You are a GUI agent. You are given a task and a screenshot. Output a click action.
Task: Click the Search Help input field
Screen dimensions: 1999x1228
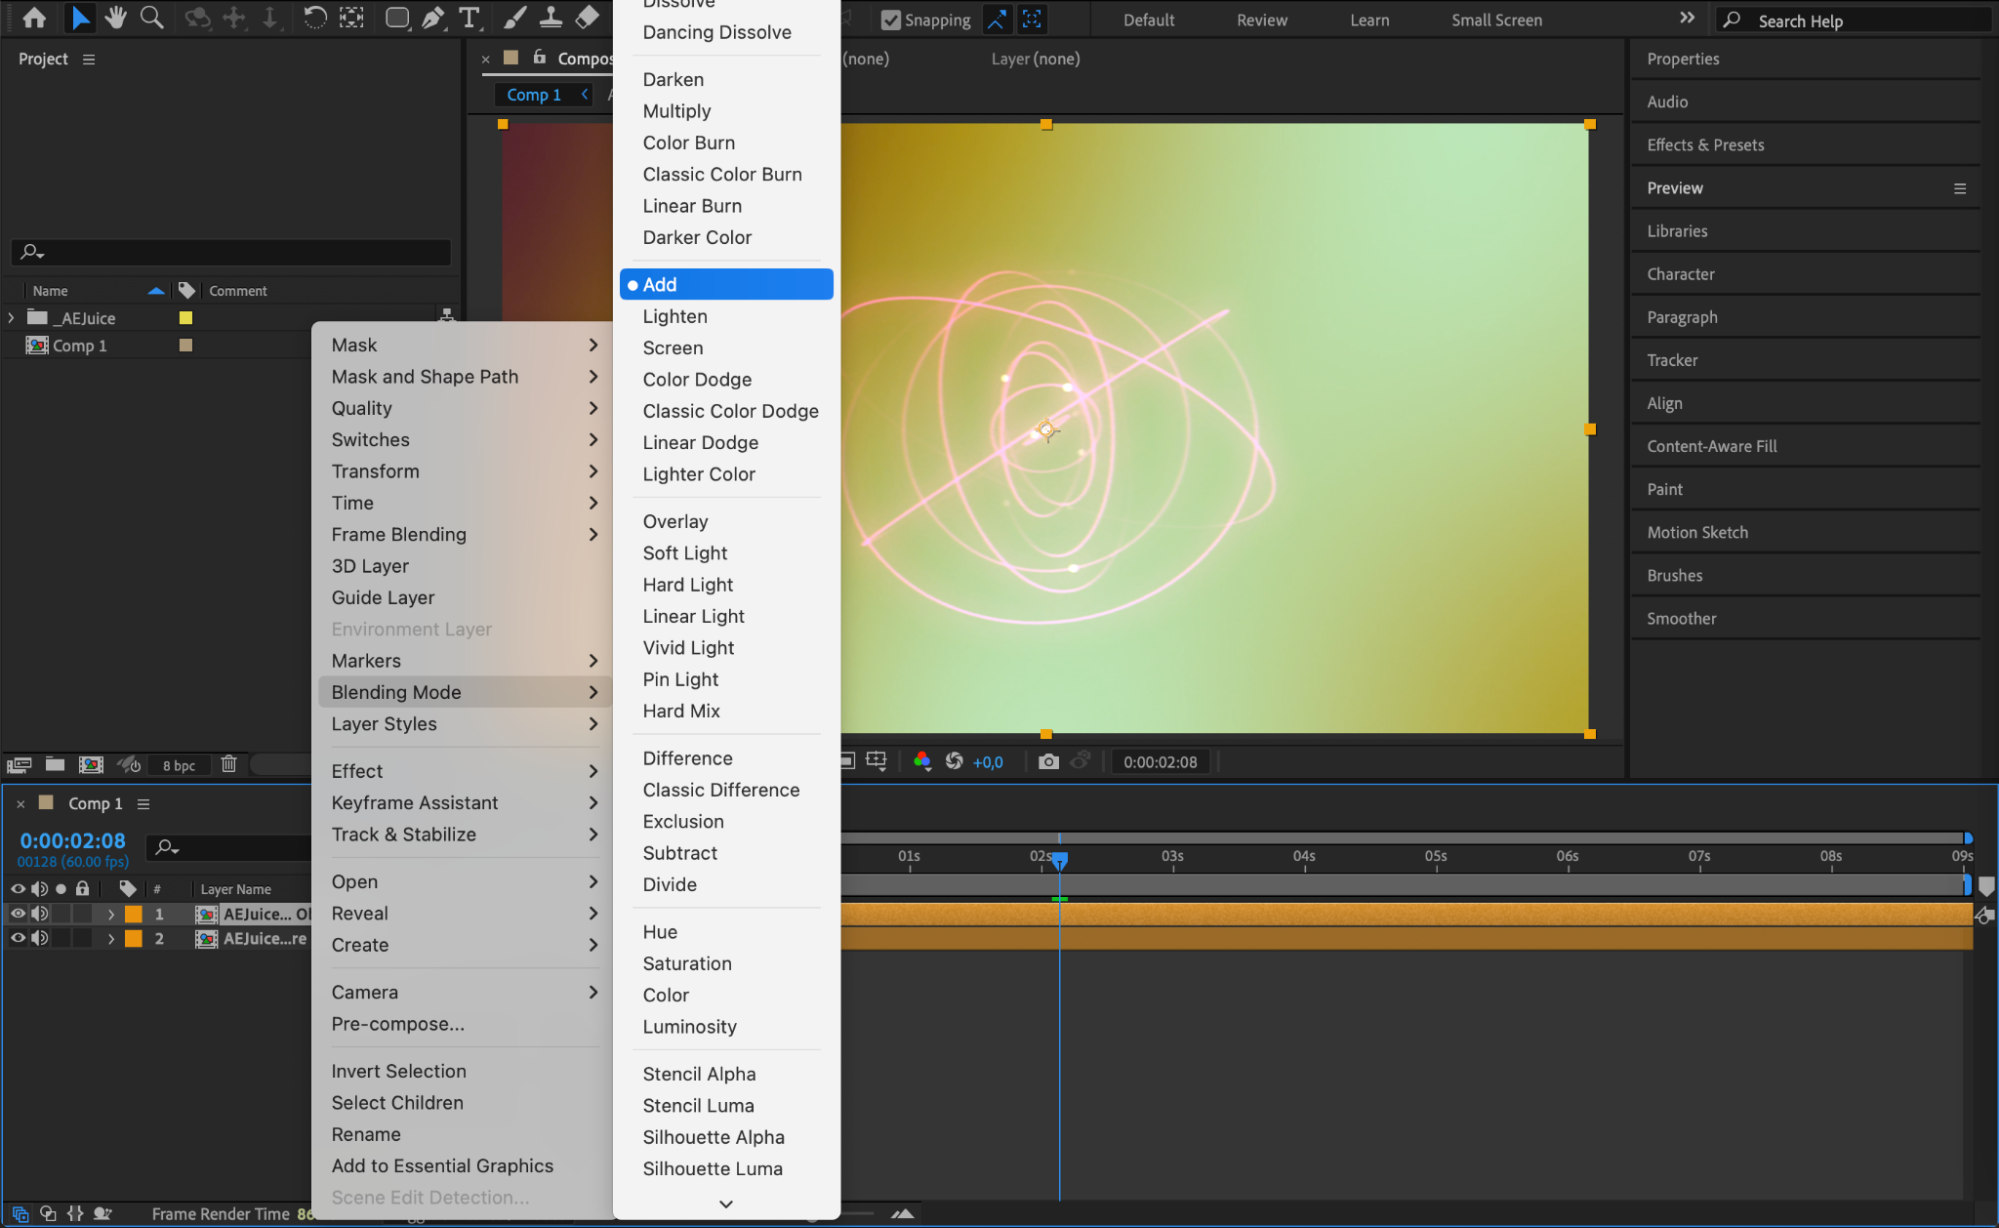[x=1860, y=21]
